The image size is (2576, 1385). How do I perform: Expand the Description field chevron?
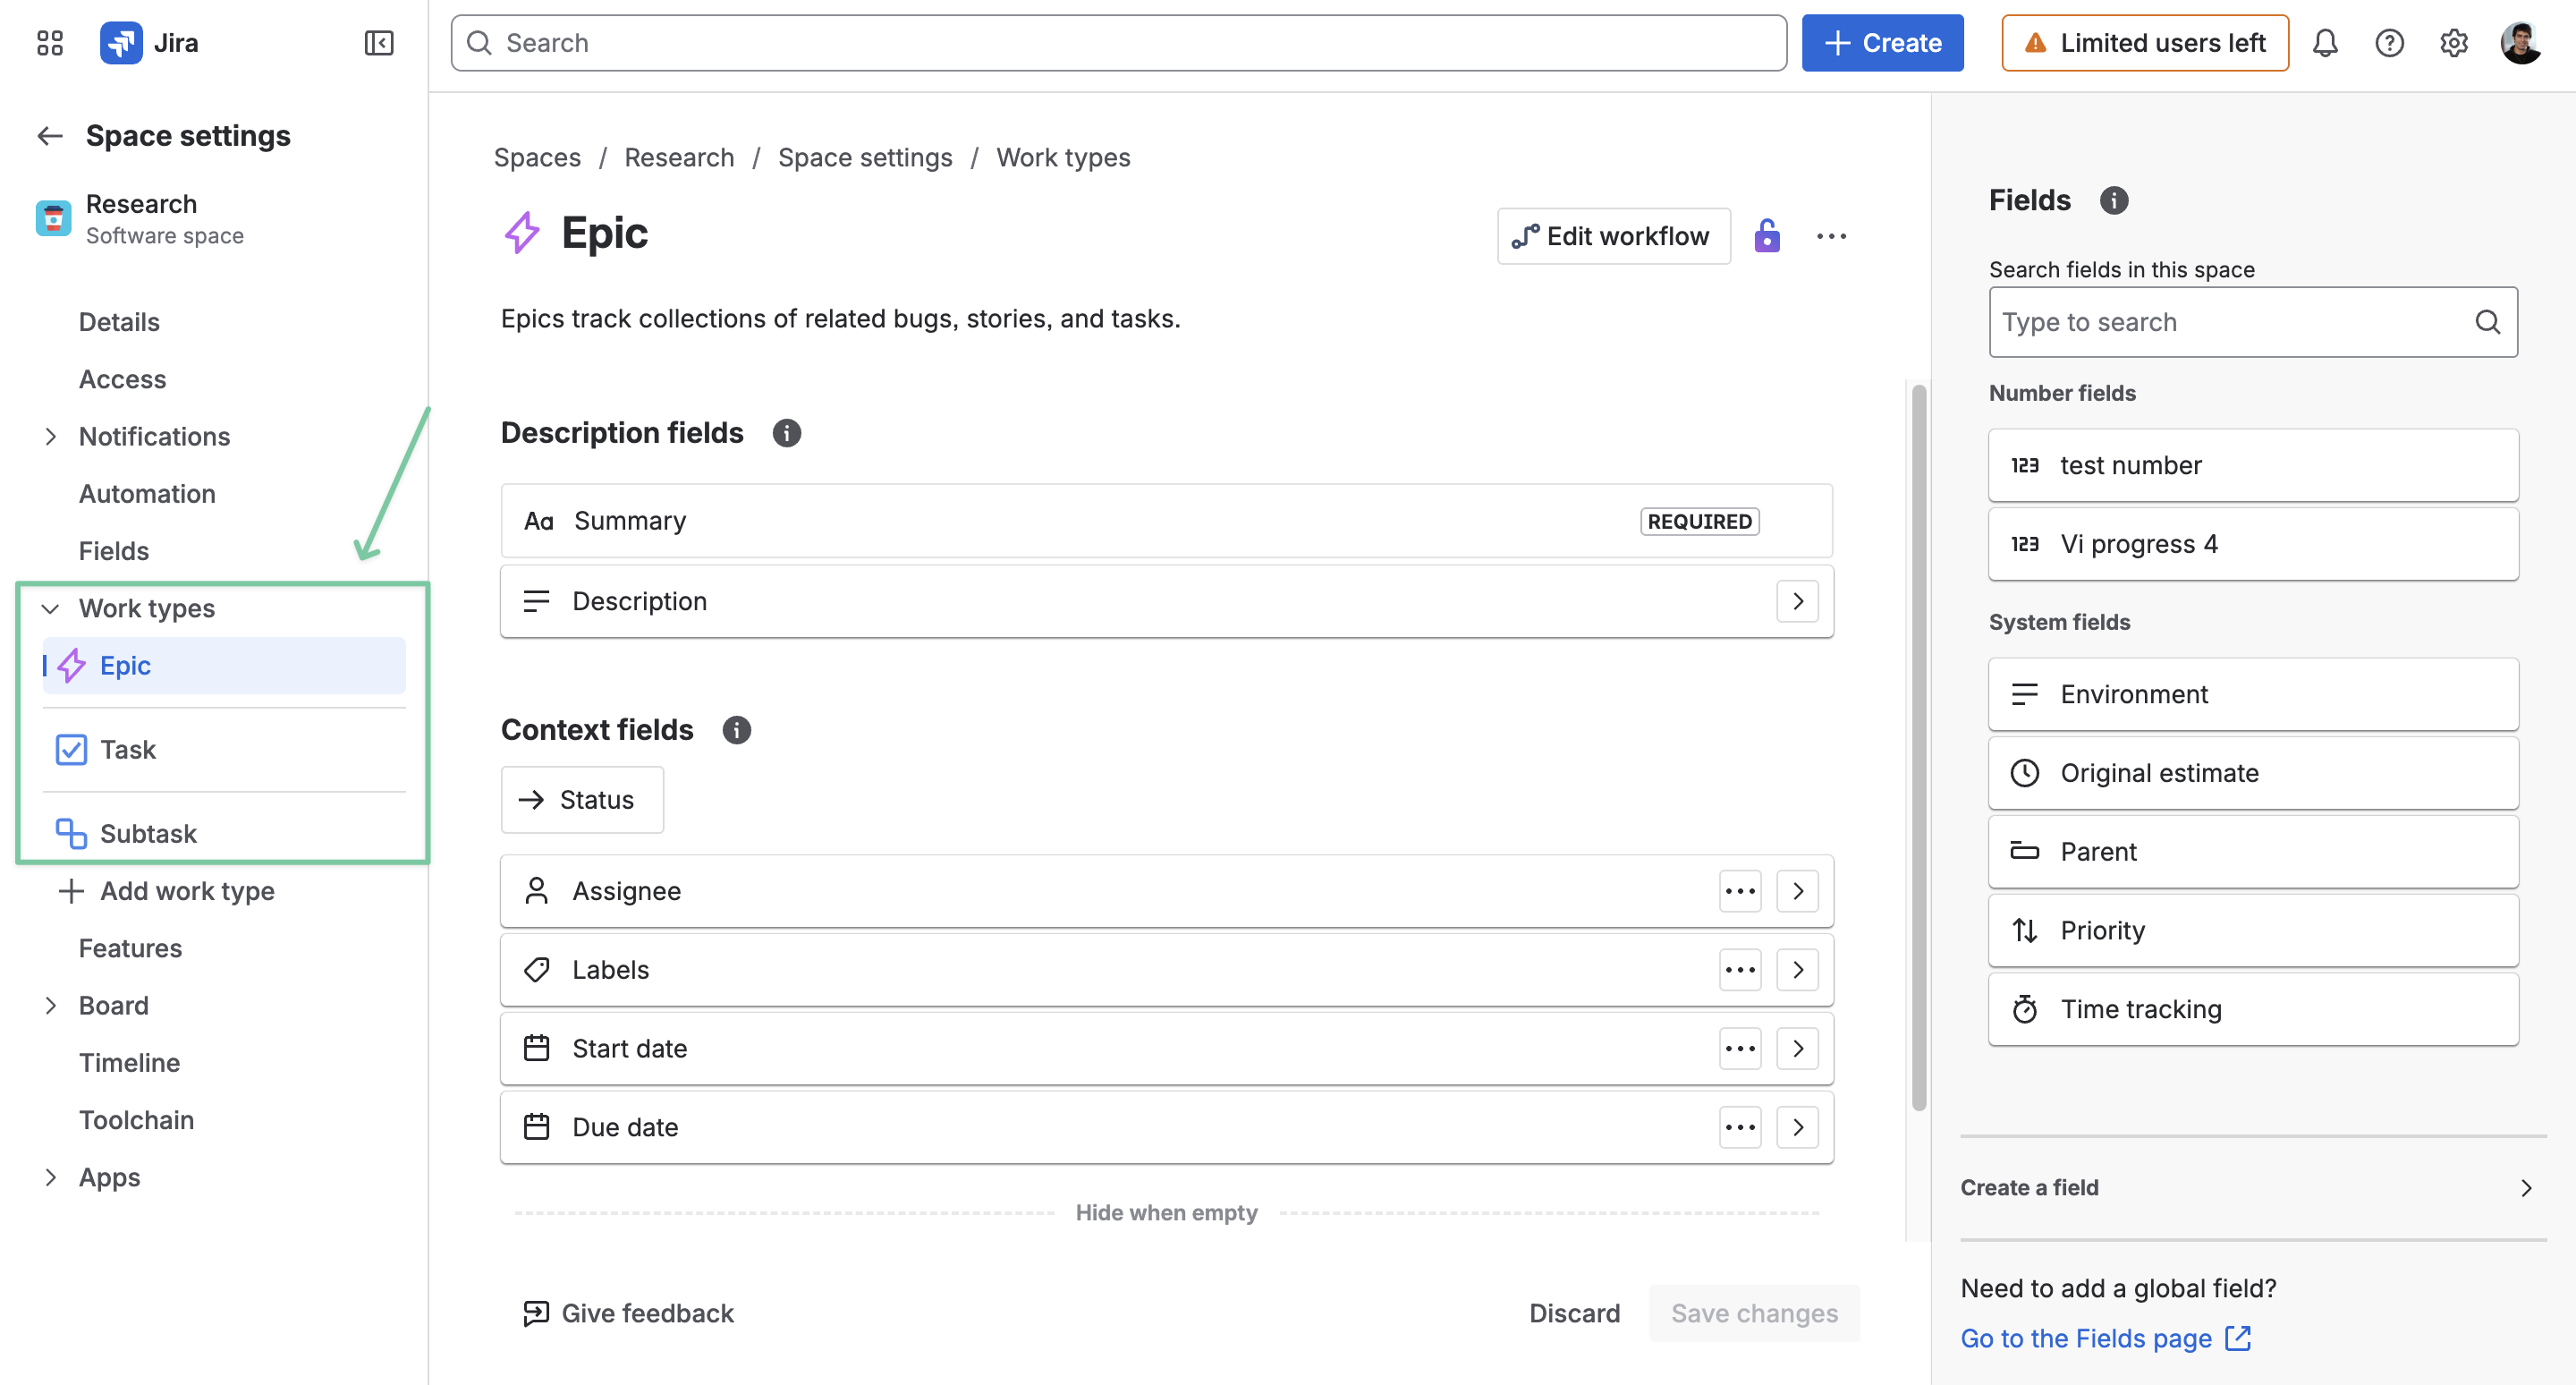coord(1797,601)
